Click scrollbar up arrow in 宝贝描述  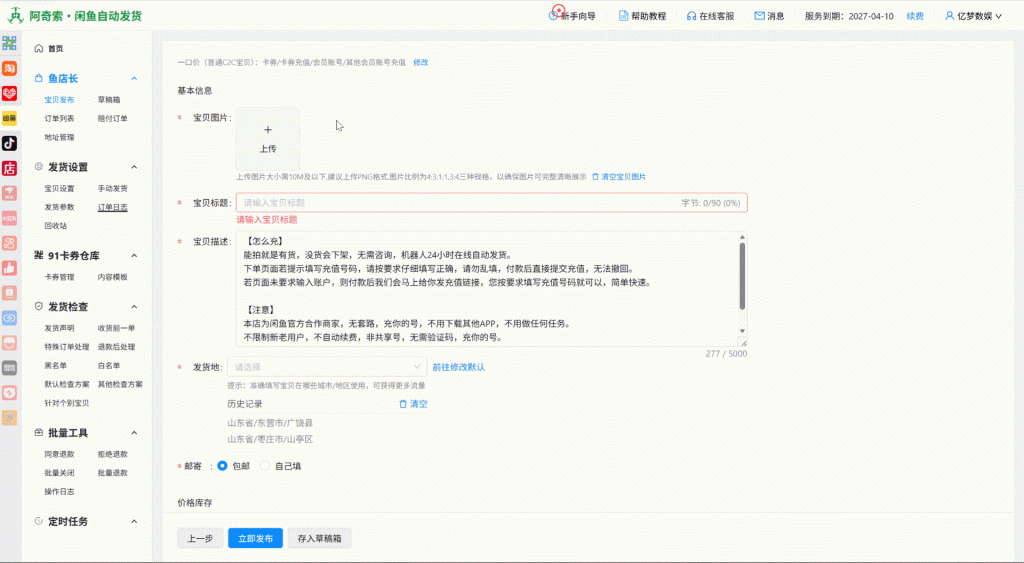click(x=742, y=237)
